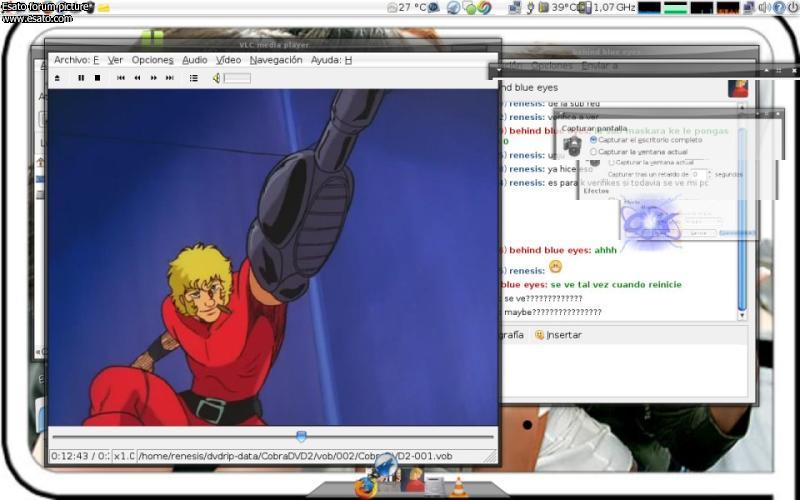Click the VLC cone icon in the dock

(x=459, y=487)
